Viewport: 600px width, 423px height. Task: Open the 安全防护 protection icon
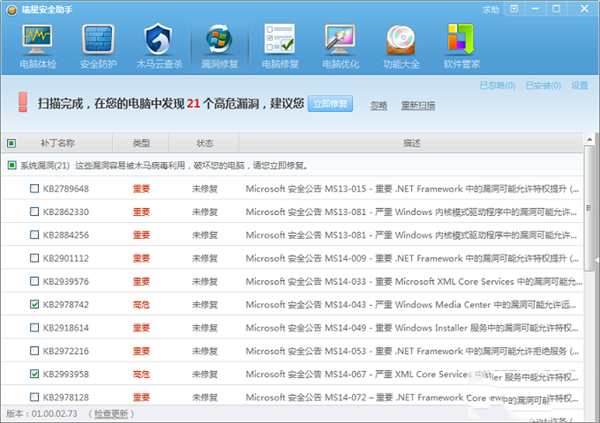coord(98,46)
